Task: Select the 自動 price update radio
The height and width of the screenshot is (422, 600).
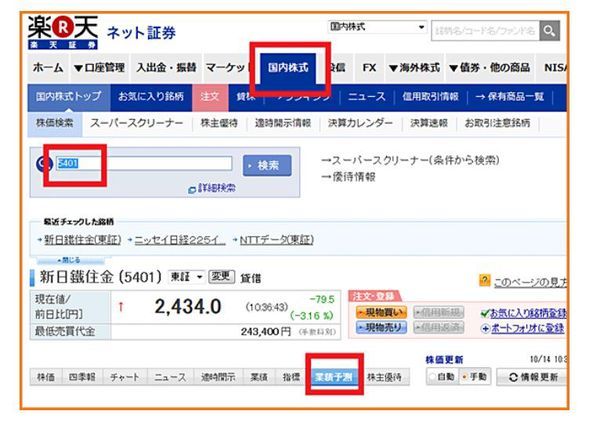Action: click(x=432, y=377)
